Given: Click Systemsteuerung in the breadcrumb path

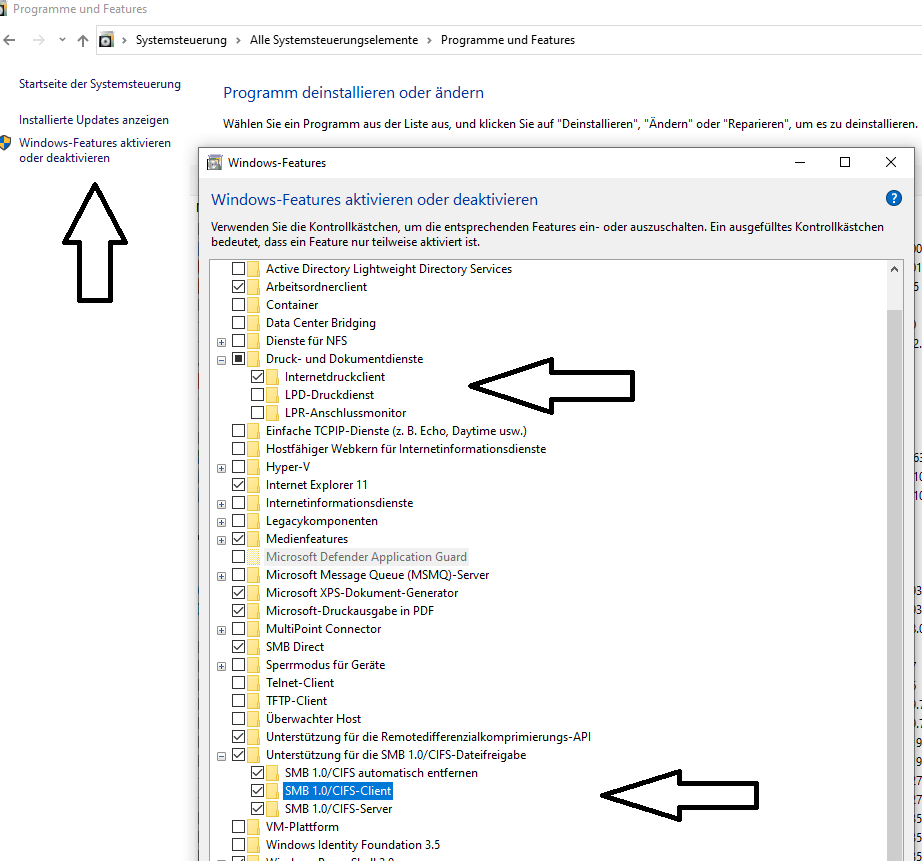Looking at the screenshot, I should click(x=181, y=40).
